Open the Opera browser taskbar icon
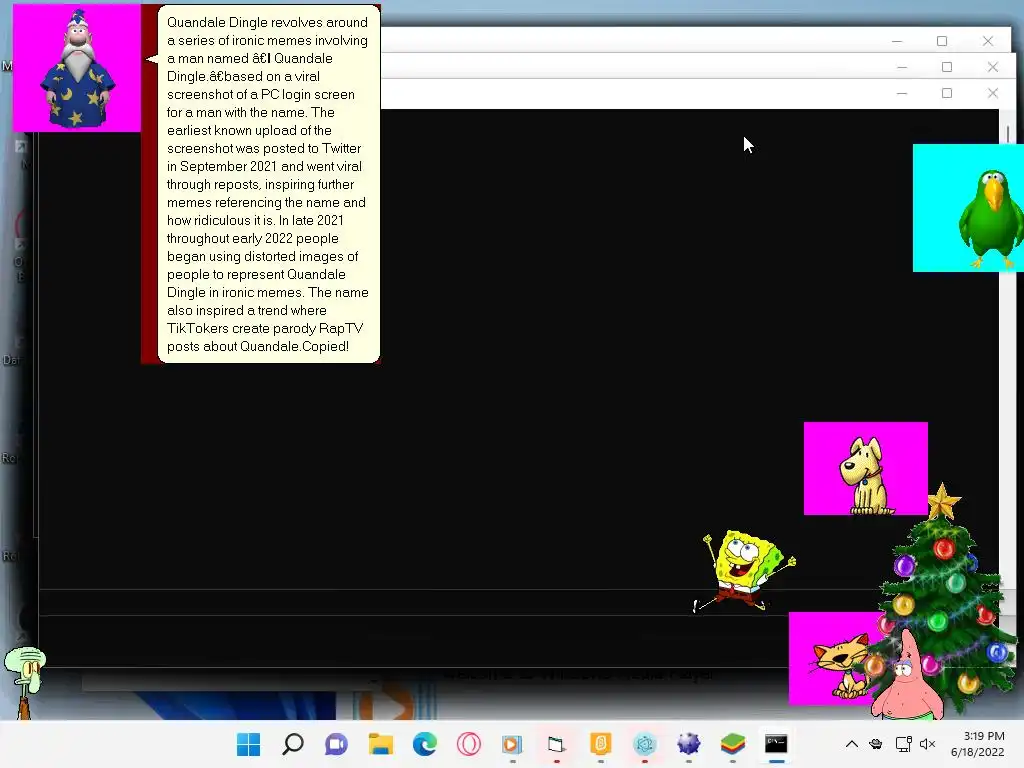This screenshot has width=1024, height=768. click(x=469, y=744)
